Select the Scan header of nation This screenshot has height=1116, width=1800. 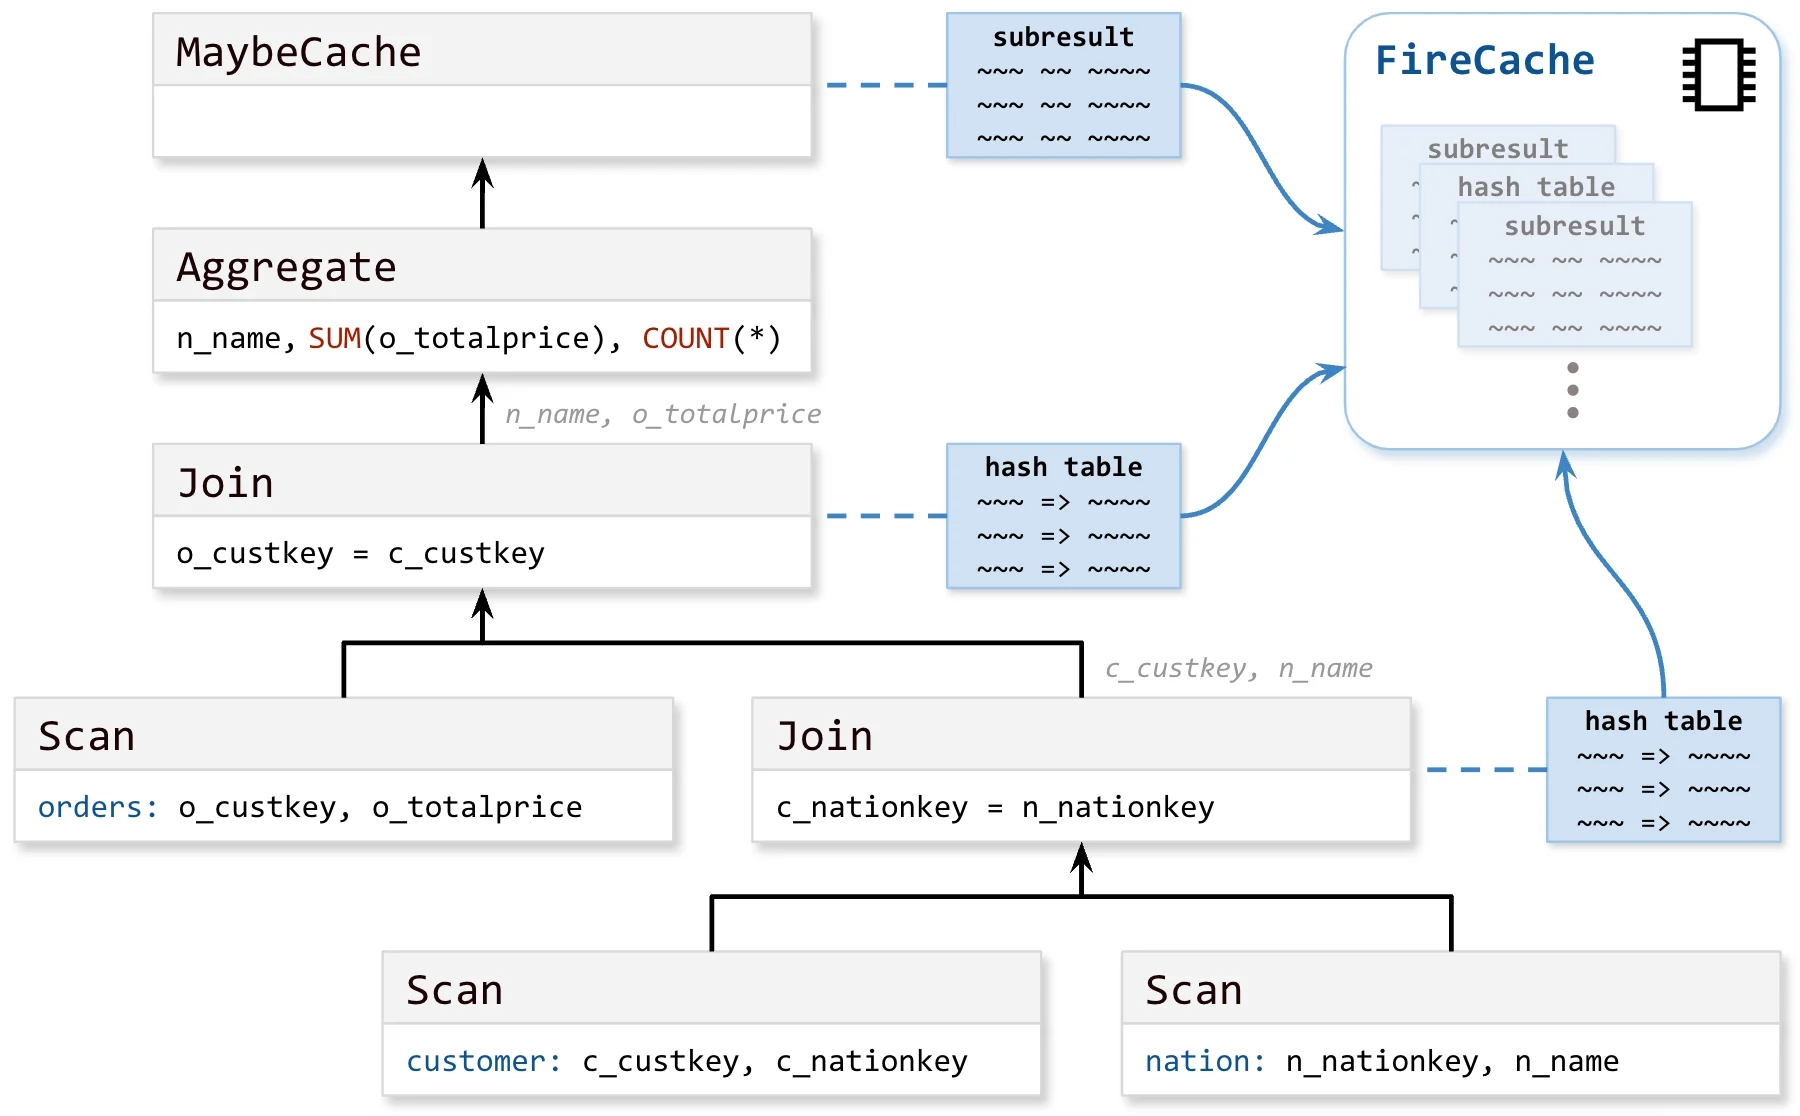coord(1451,989)
